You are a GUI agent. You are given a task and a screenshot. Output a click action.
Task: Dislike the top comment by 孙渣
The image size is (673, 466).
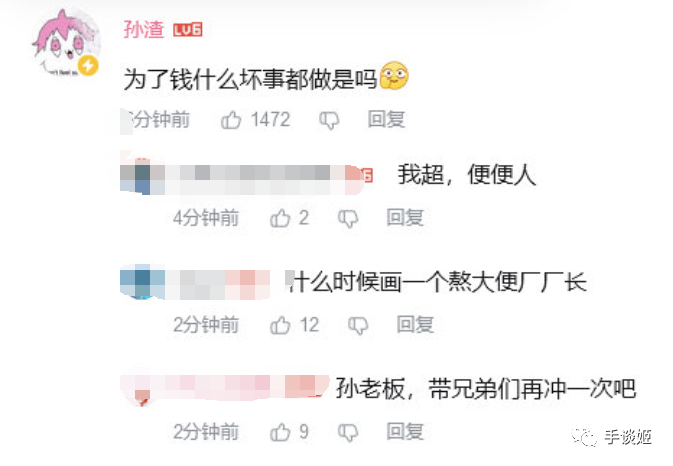(x=329, y=120)
